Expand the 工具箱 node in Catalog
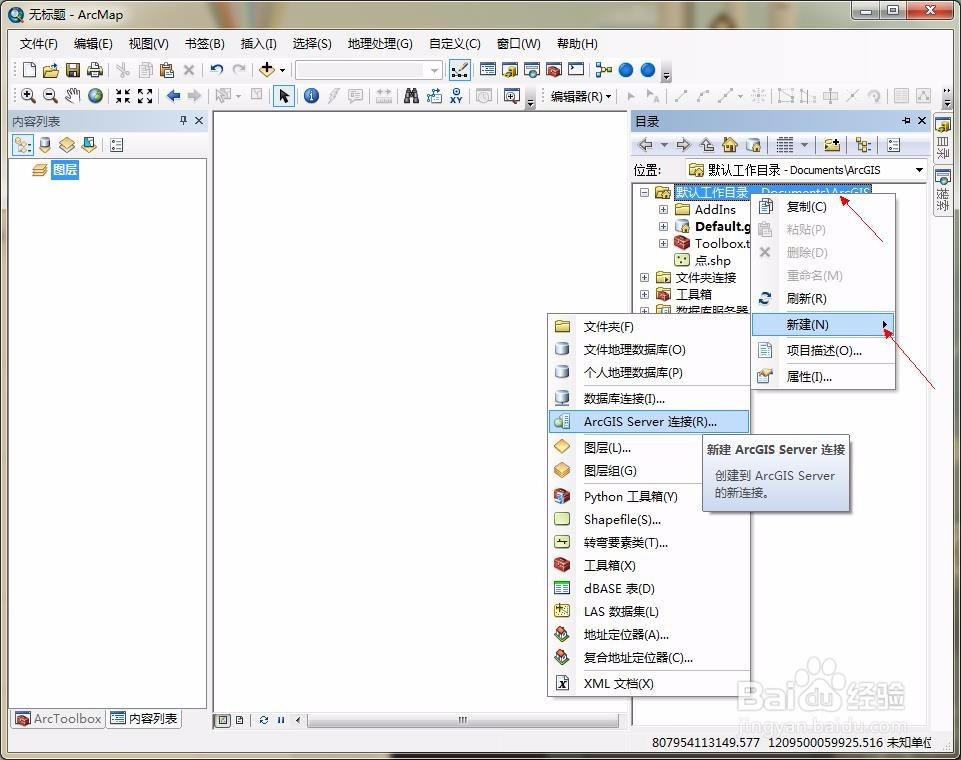The width and height of the screenshot is (961, 760). (x=644, y=295)
